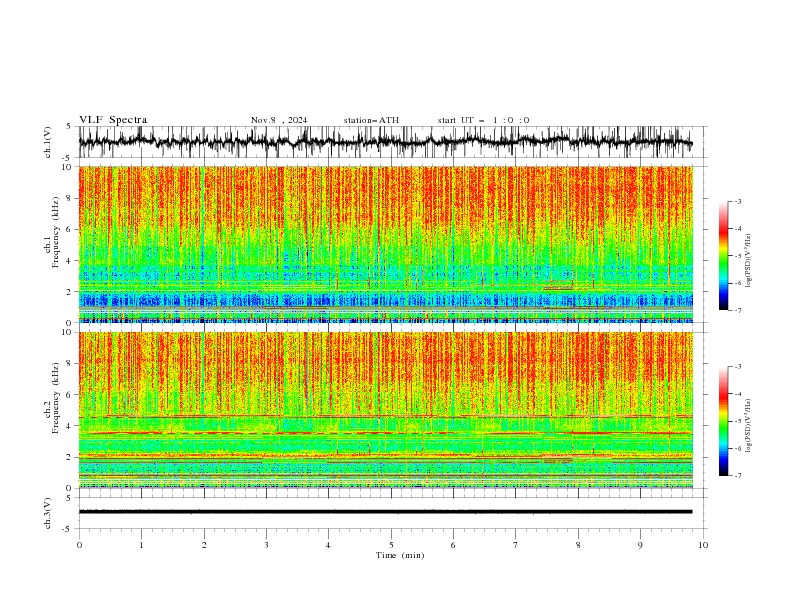792x612 pixels.
Task: Click the ch.3 voltage waveform band
Action: click(386, 512)
